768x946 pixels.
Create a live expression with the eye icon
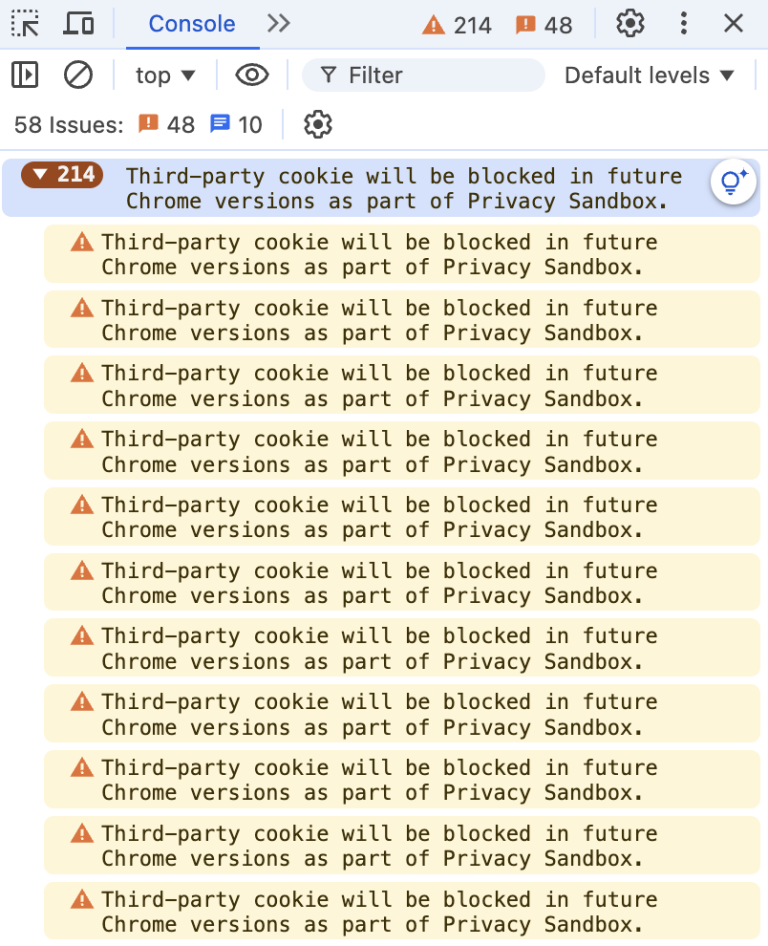click(x=251, y=74)
